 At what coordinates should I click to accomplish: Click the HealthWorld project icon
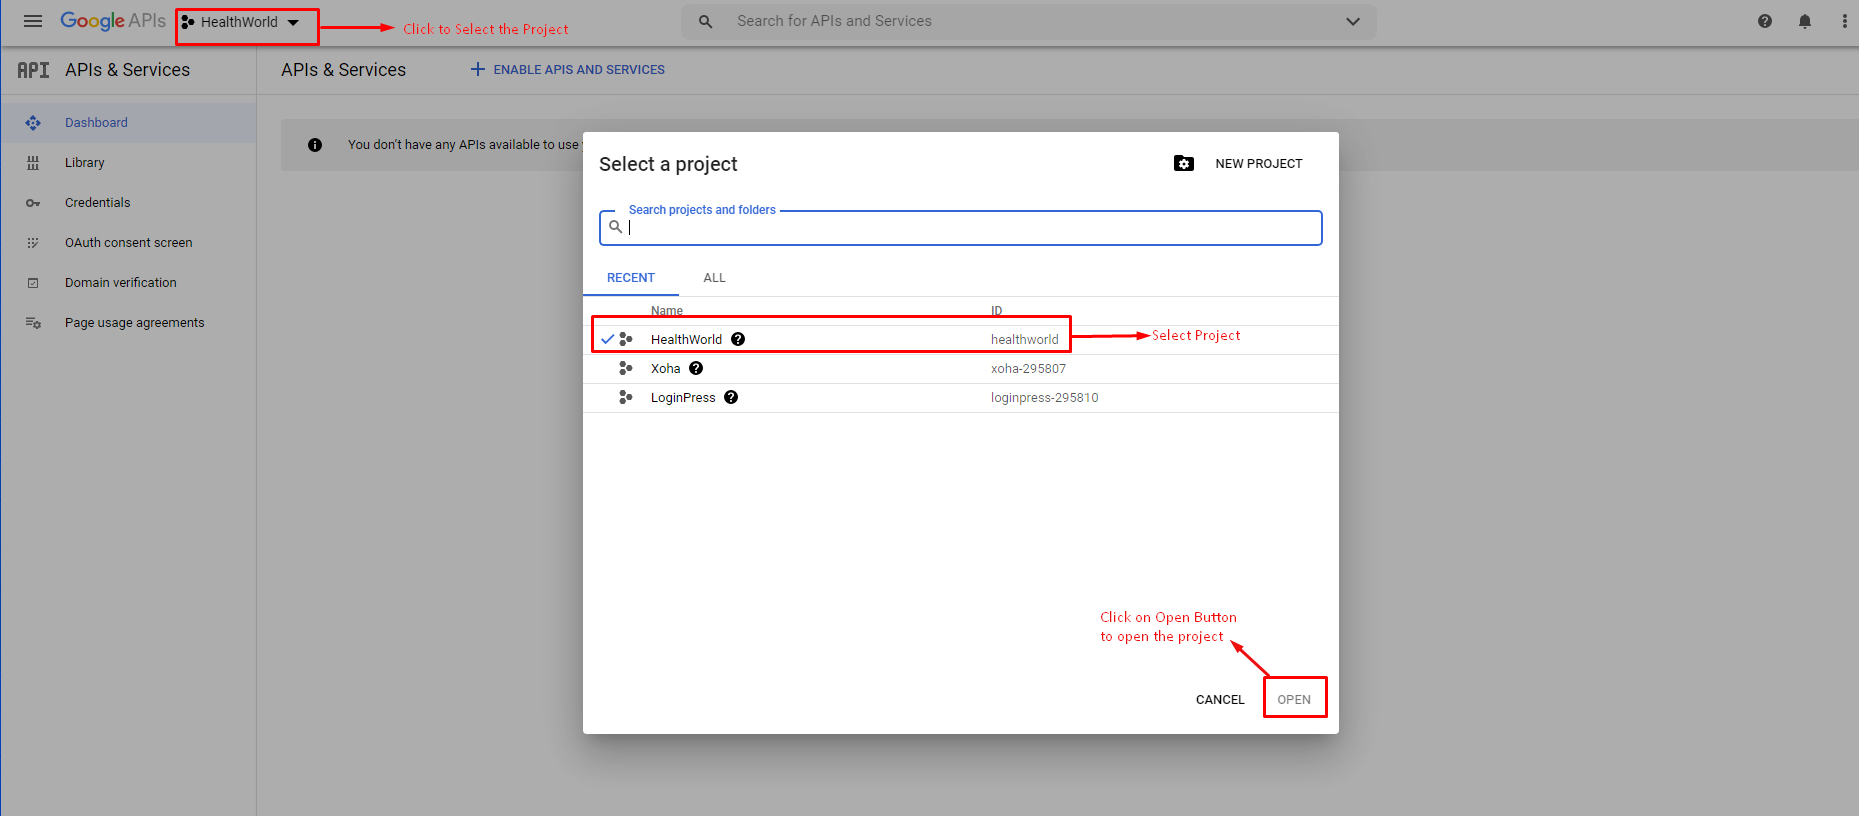coord(626,339)
